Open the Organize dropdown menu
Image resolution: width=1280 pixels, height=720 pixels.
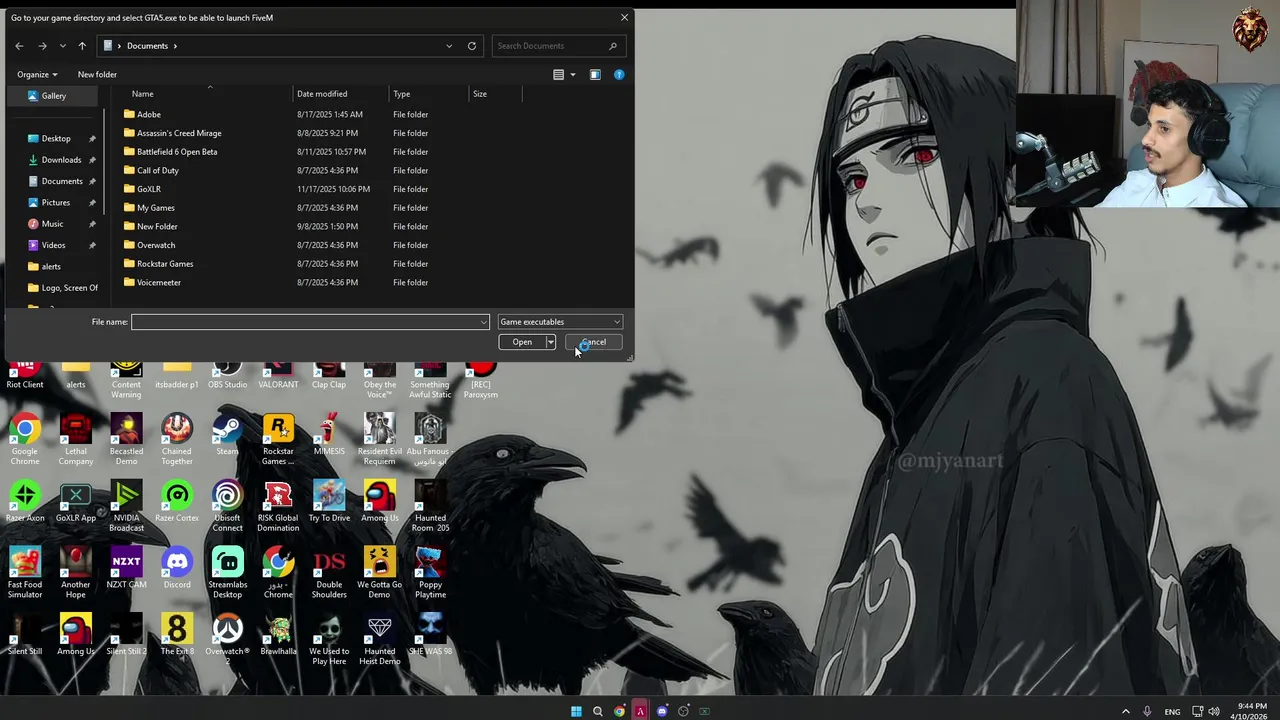(37, 75)
